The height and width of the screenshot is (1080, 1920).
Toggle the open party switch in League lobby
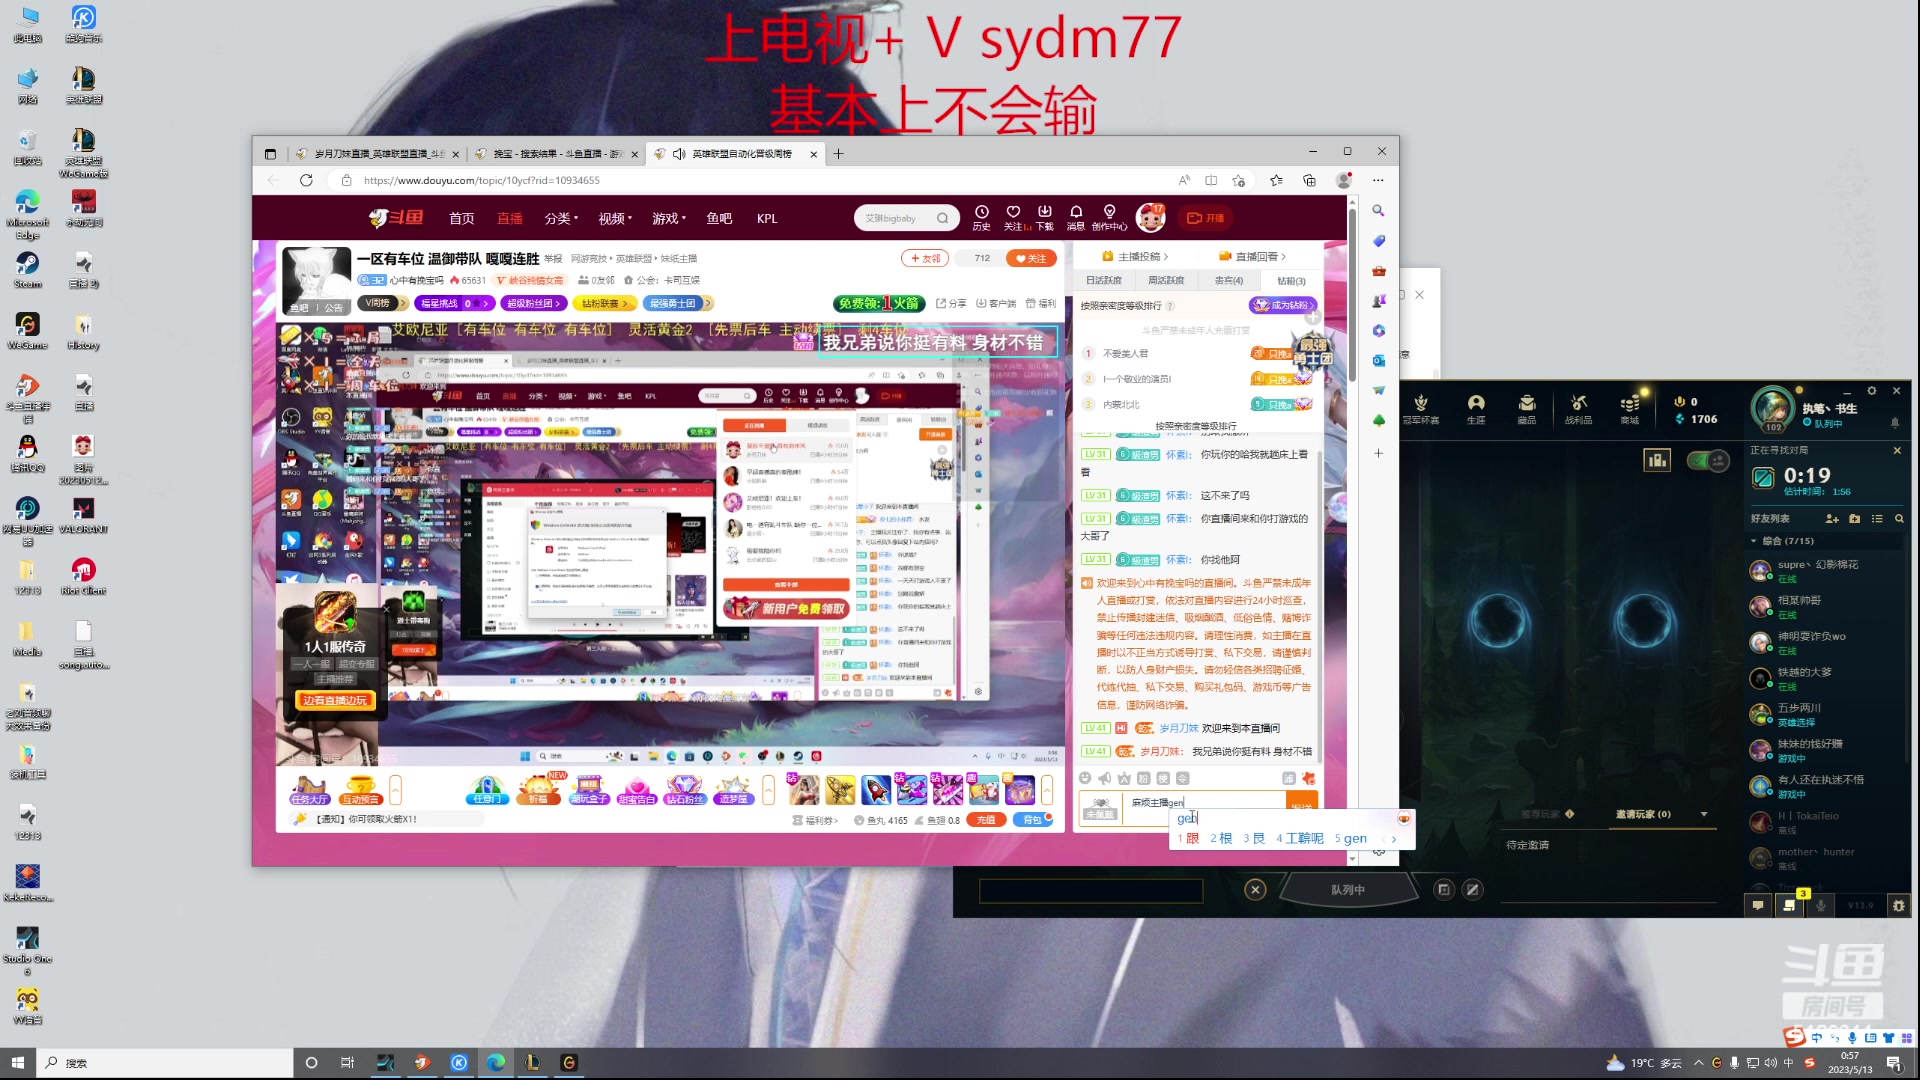1708,460
